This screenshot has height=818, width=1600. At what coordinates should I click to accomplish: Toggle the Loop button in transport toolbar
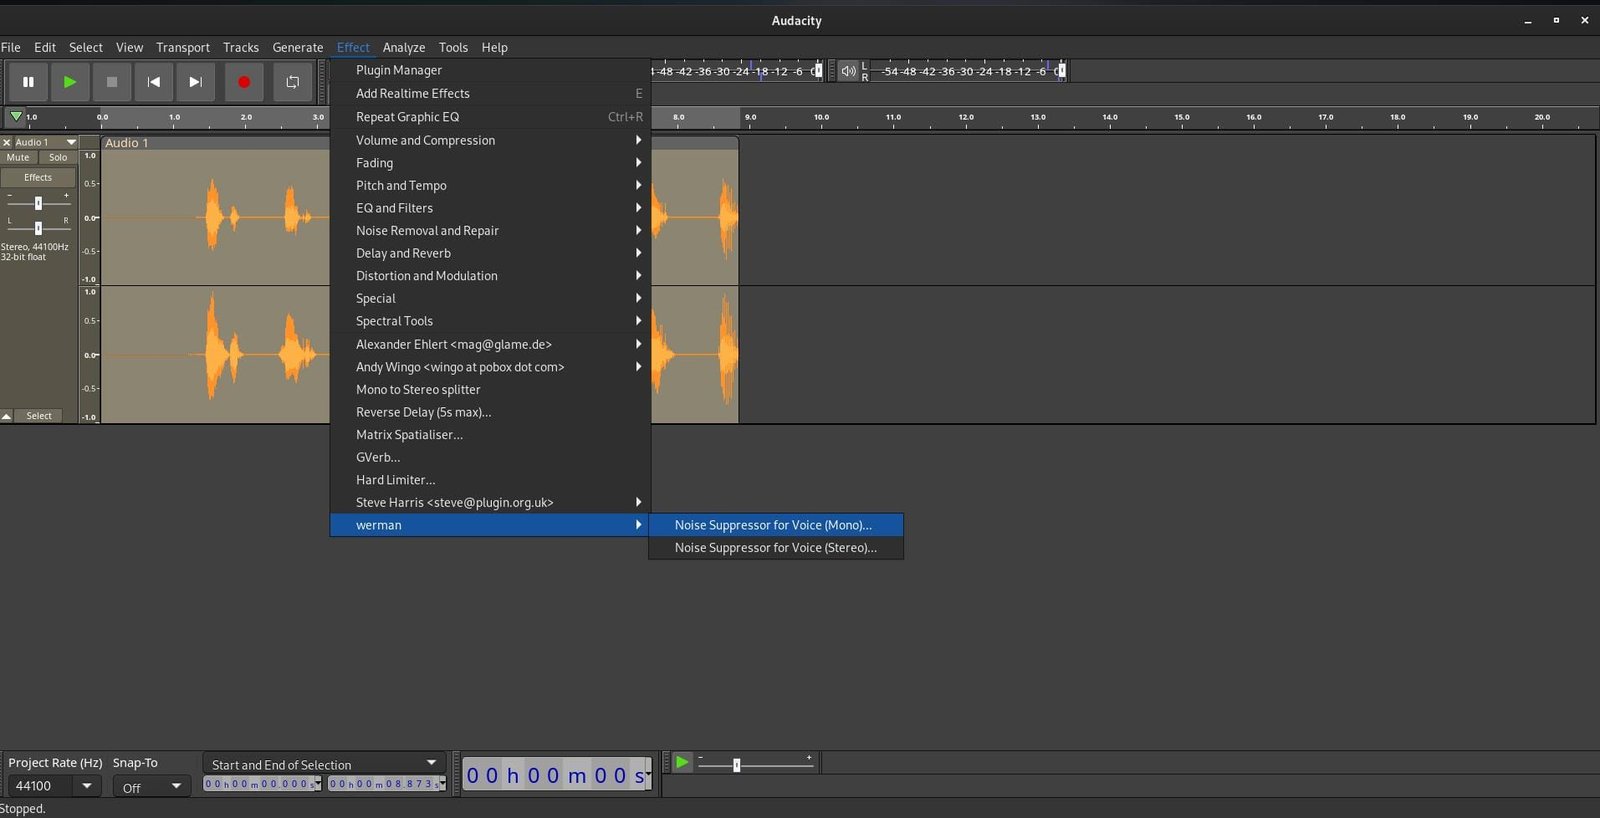point(292,82)
